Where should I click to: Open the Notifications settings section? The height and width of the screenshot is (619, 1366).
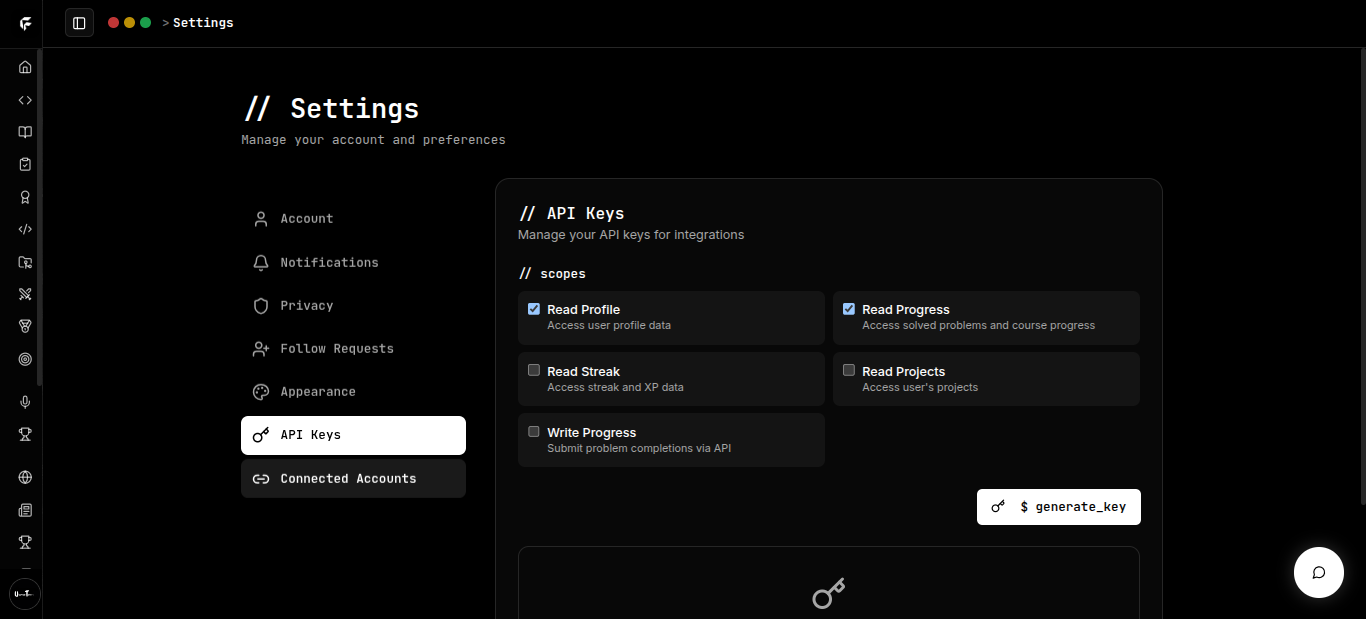[x=353, y=262]
